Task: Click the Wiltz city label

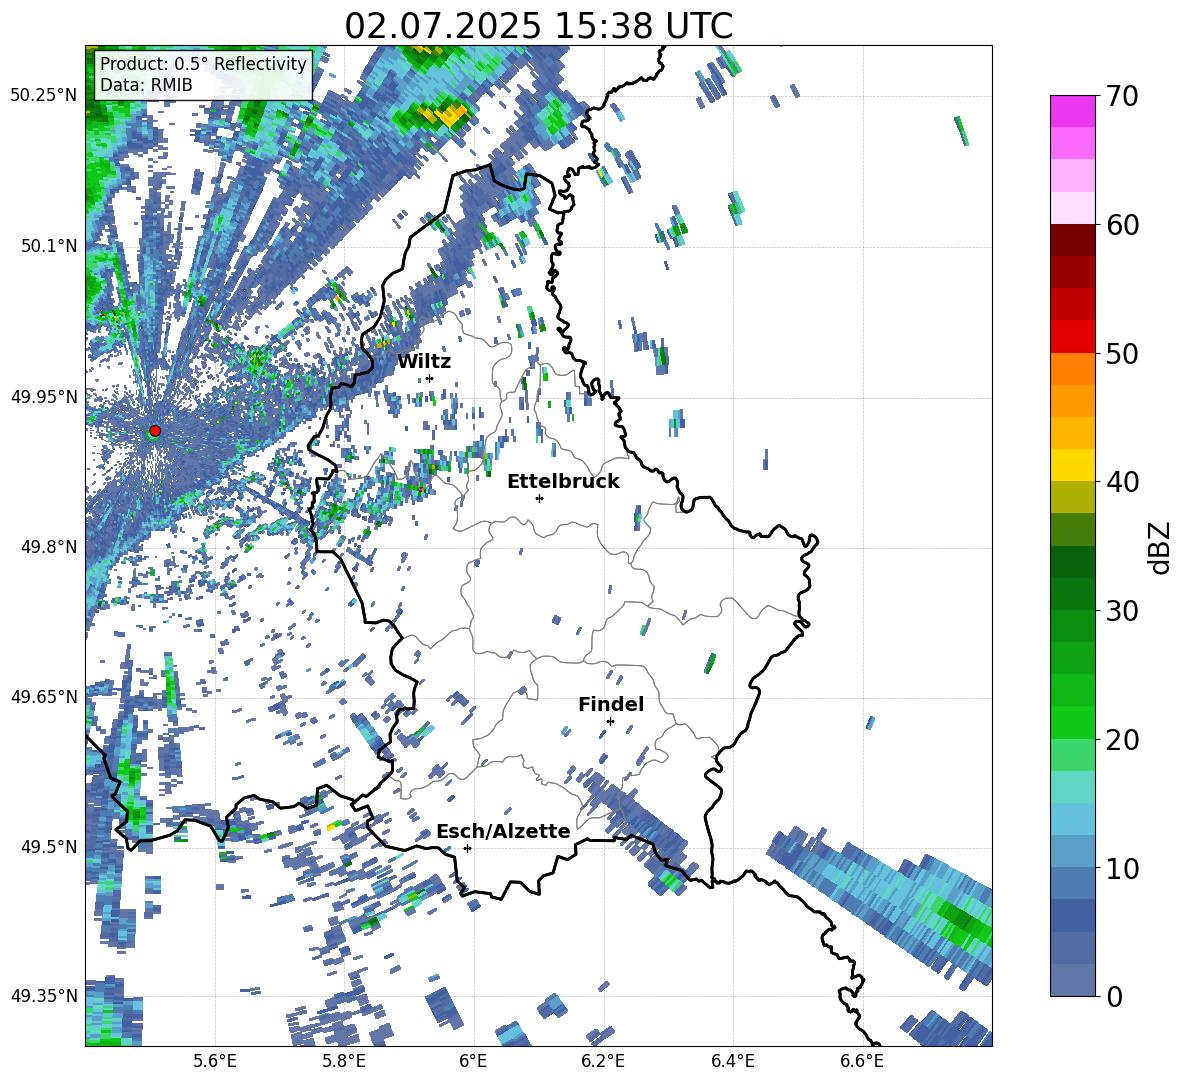Action: pos(424,362)
